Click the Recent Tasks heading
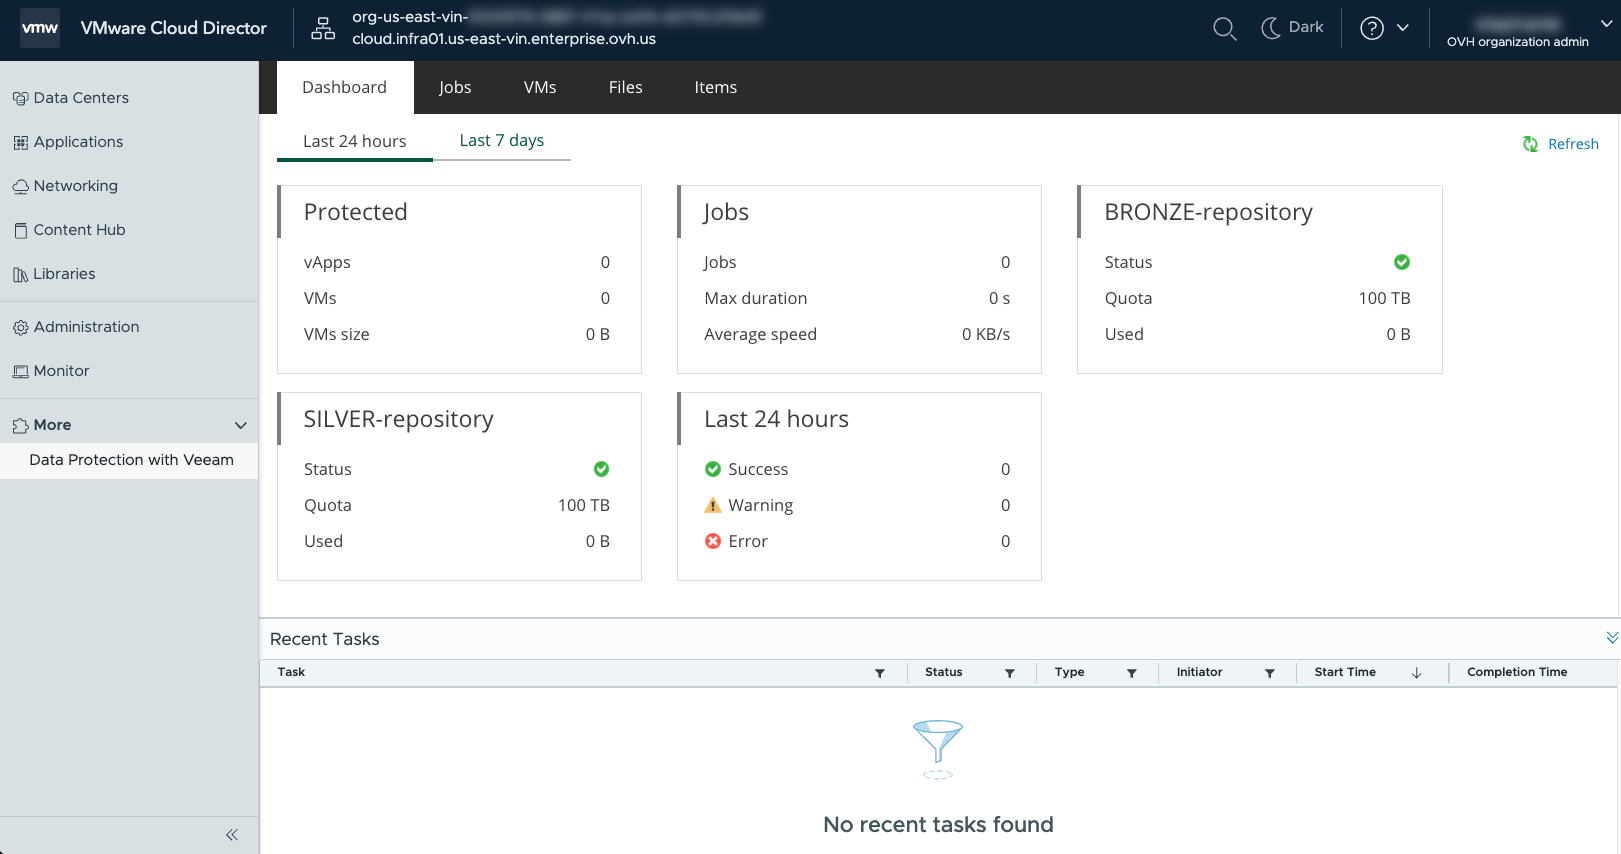This screenshot has height=854, width=1621. point(324,639)
